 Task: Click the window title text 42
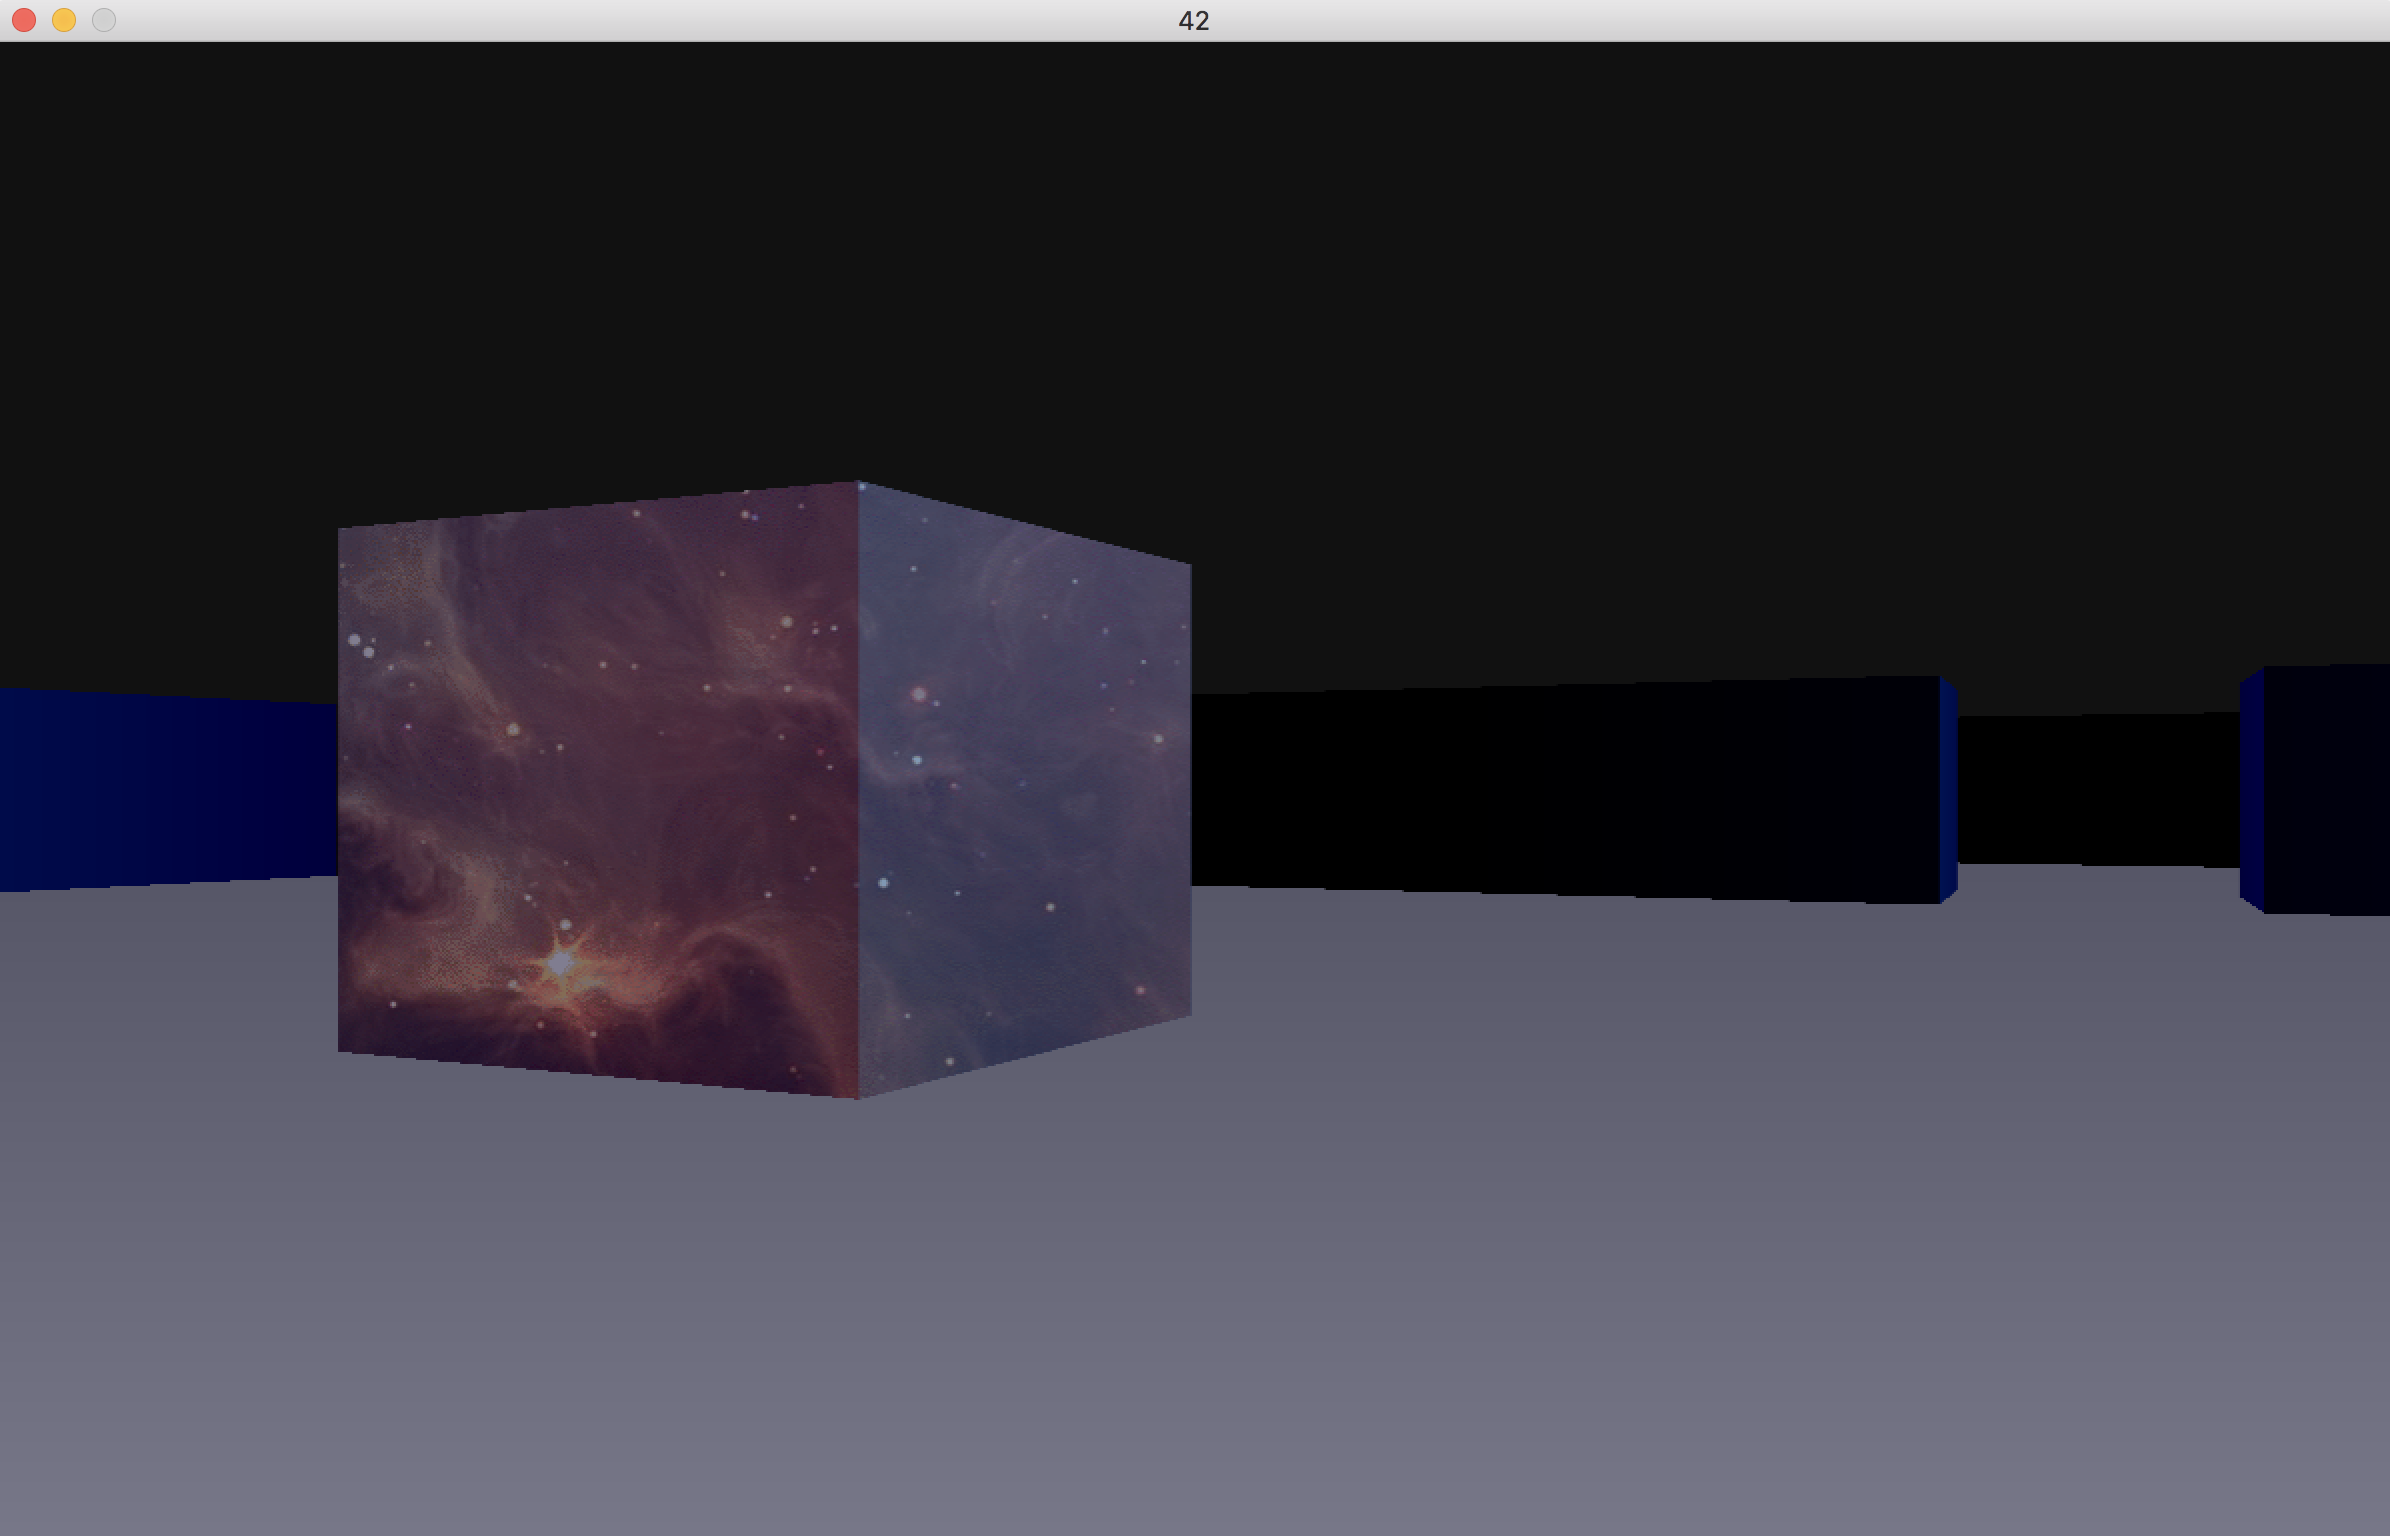[1194, 21]
